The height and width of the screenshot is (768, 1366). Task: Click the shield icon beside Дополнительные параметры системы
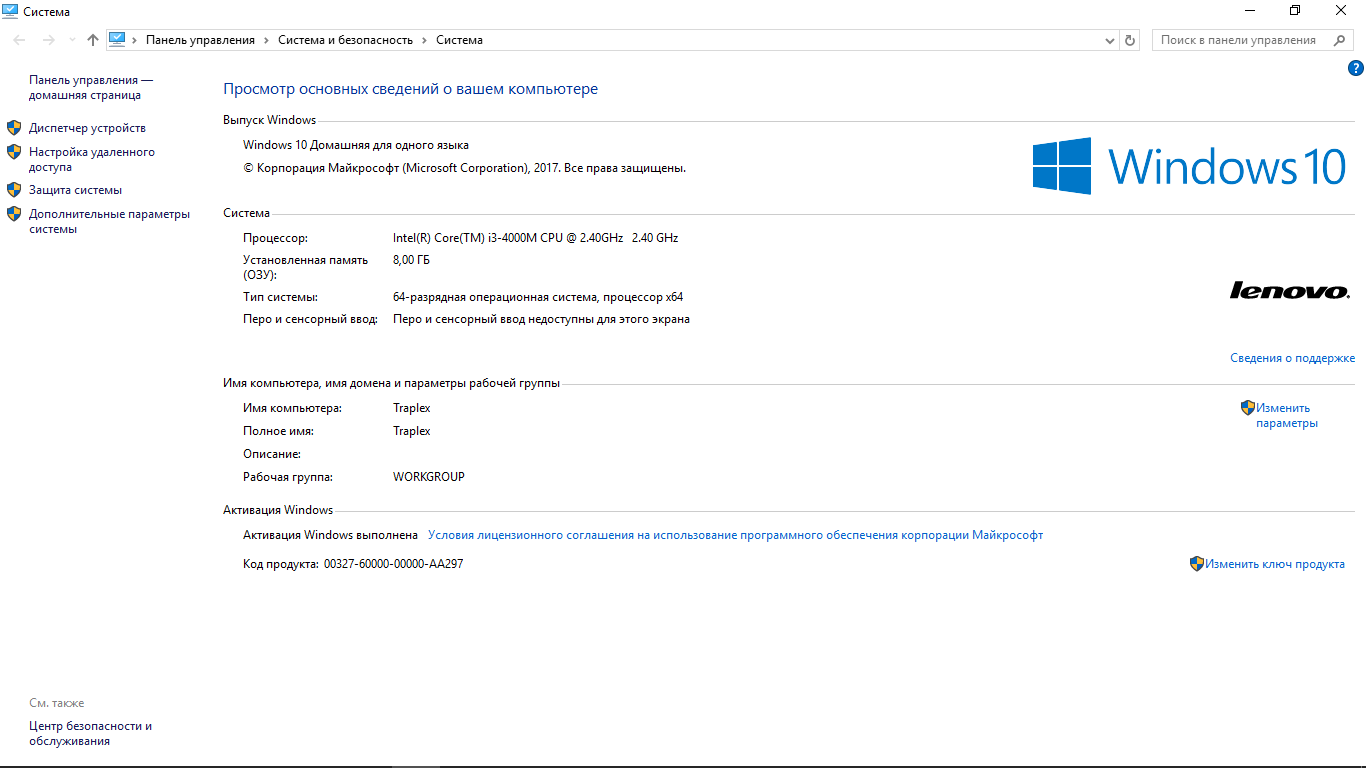[x=14, y=213]
